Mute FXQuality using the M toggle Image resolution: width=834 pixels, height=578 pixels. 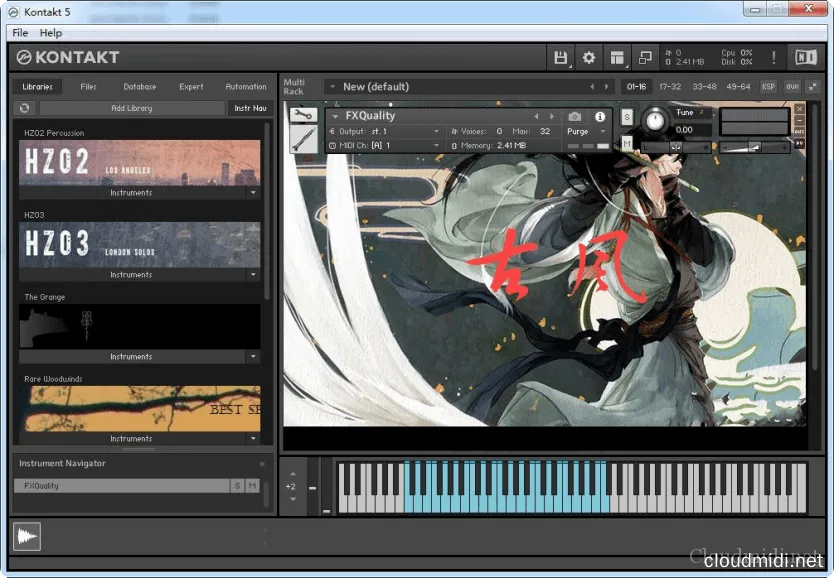click(x=251, y=485)
